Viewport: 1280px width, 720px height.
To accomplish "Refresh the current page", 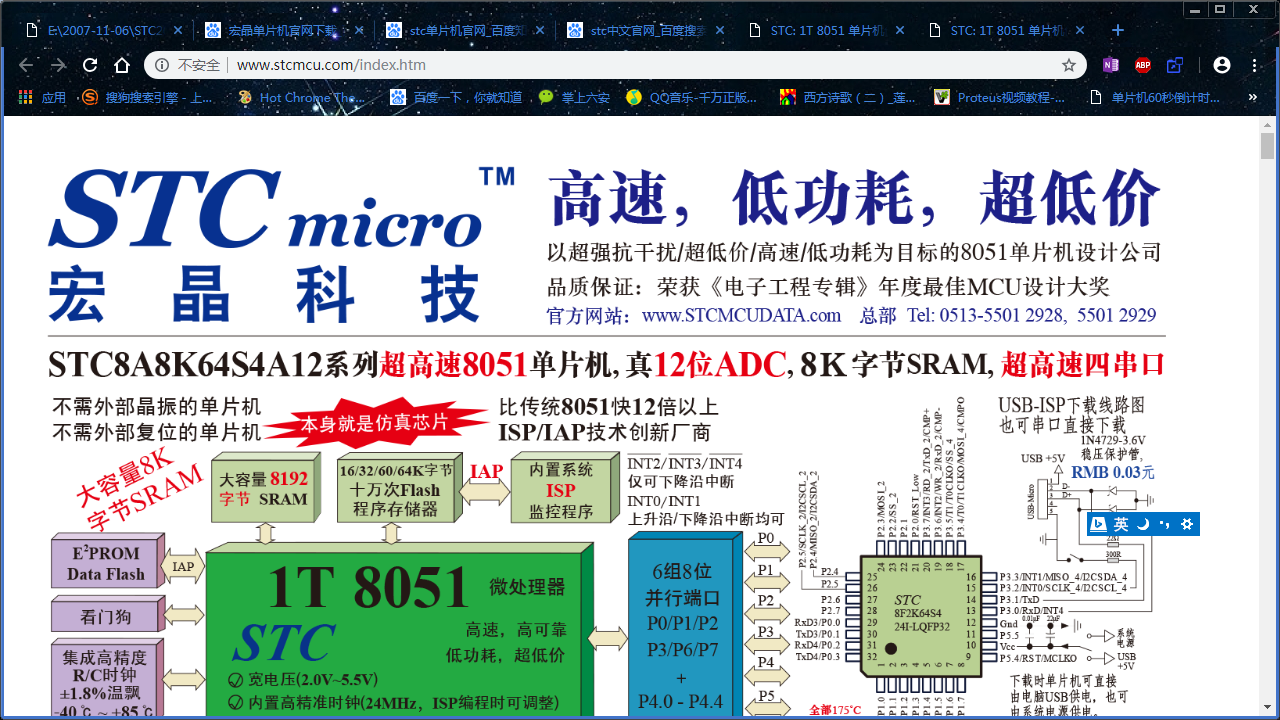I will (x=90, y=65).
